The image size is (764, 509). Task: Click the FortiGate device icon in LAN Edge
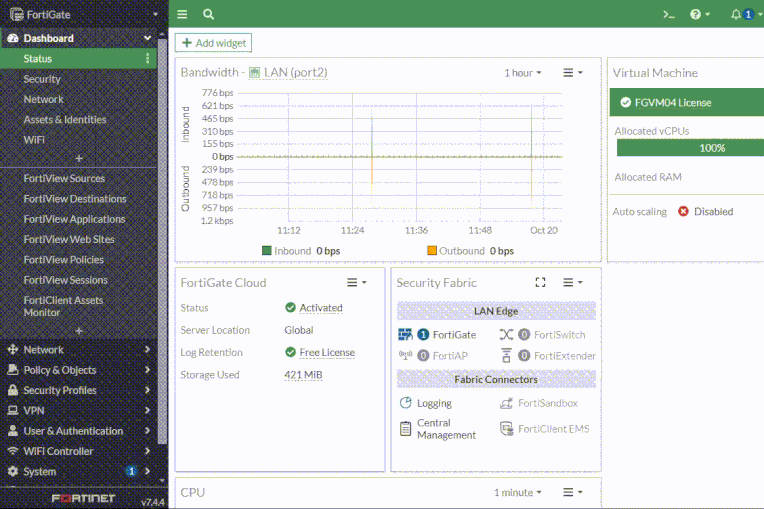[405, 335]
